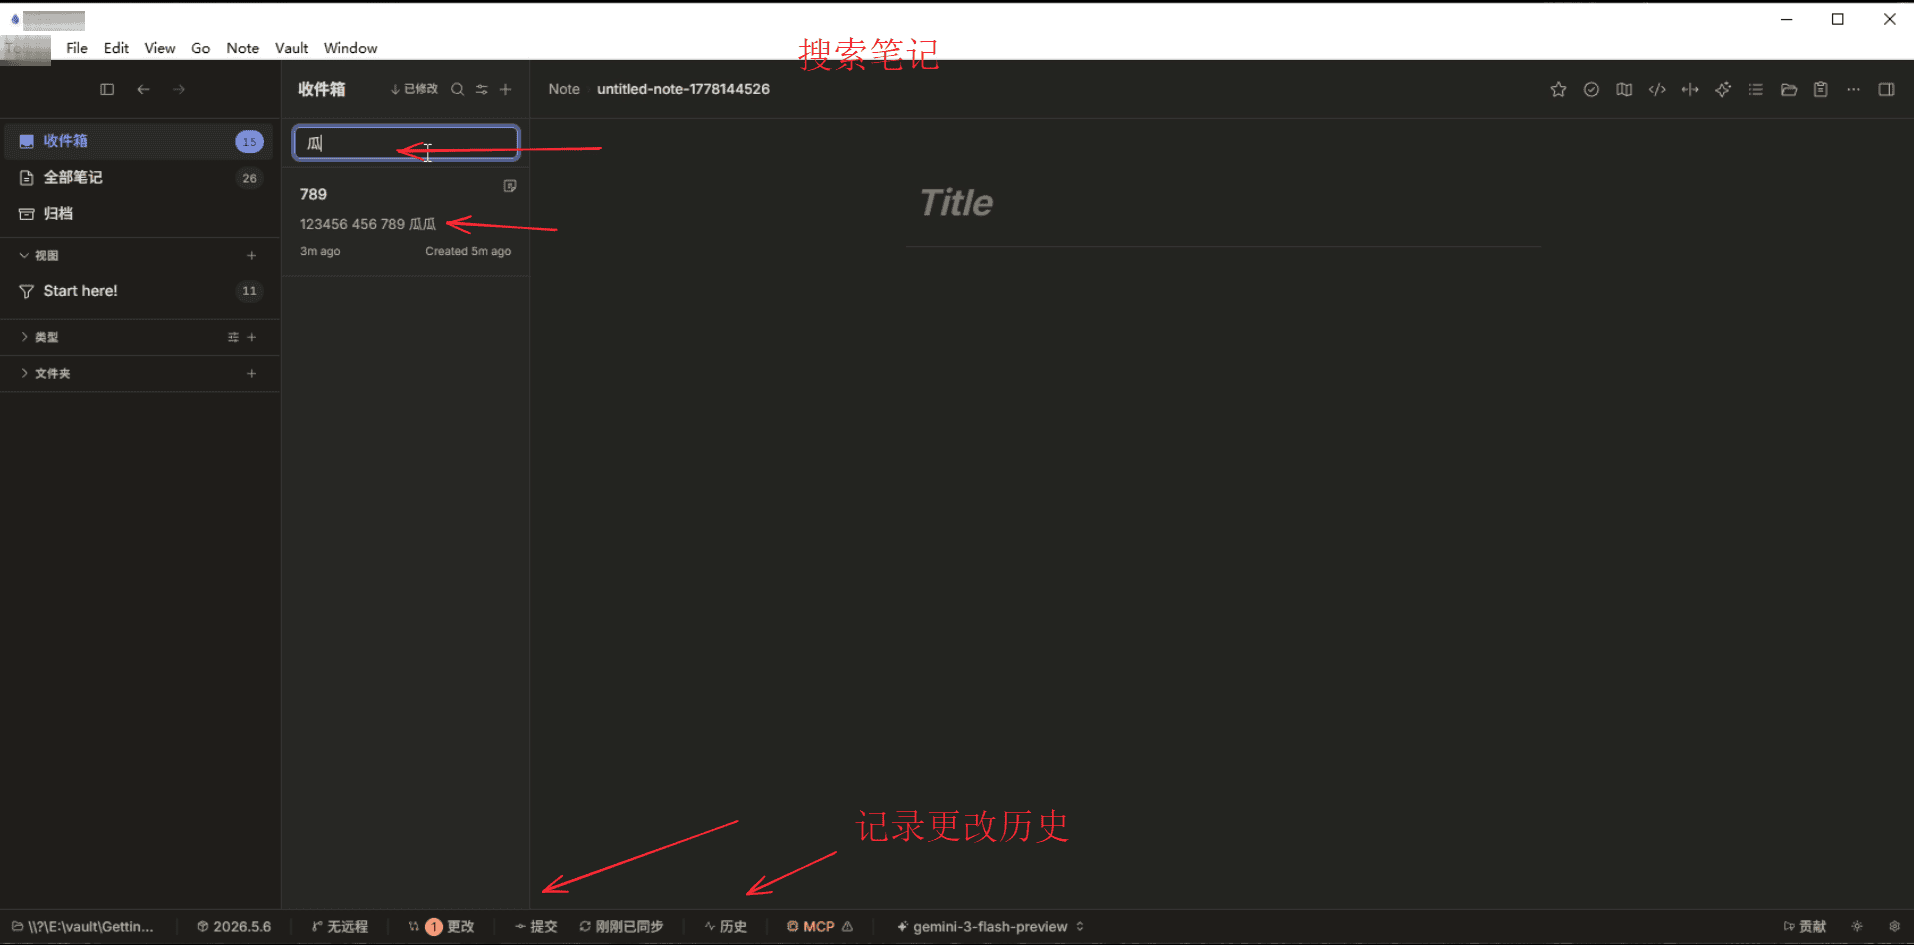Open the View menu
Screen dimensions: 1914x945
click(x=160, y=48)
